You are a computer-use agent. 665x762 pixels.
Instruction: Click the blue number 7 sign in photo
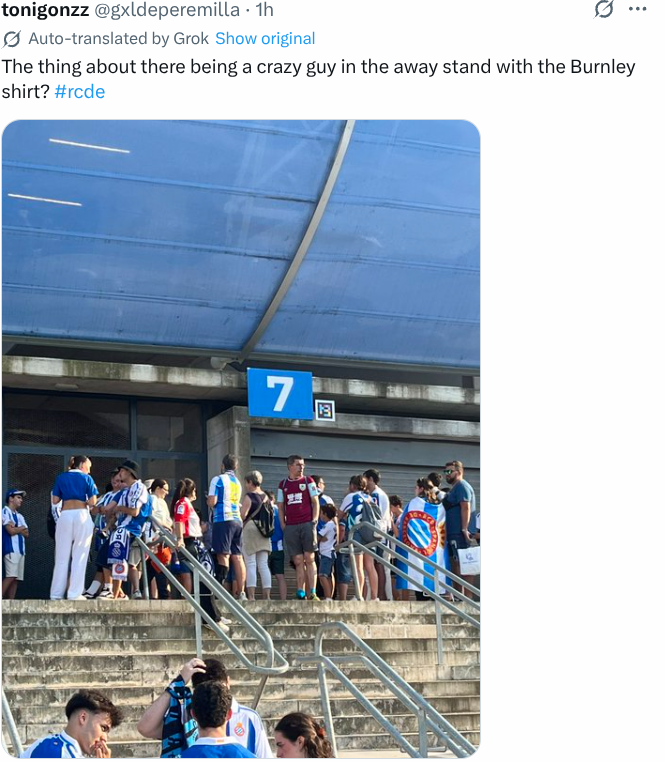click(280, 394)
